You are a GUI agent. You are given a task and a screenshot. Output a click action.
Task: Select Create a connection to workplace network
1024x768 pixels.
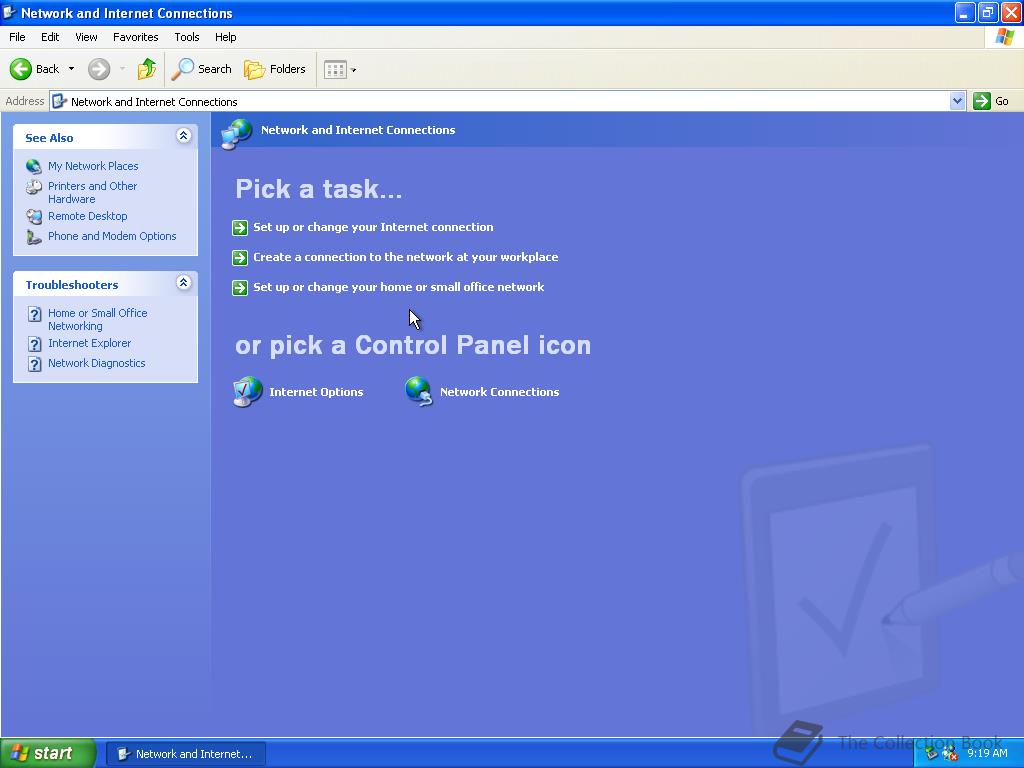(x=406, y=257)
